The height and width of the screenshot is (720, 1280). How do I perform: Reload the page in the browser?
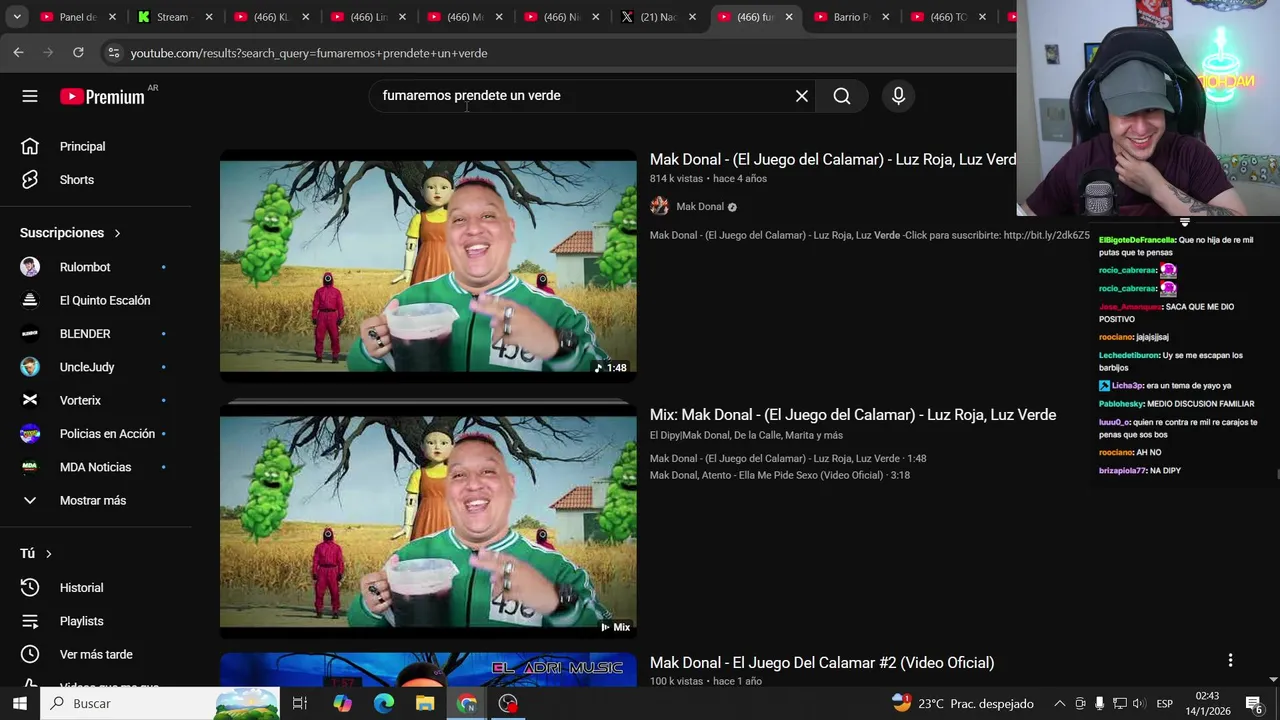pos(78,52)
